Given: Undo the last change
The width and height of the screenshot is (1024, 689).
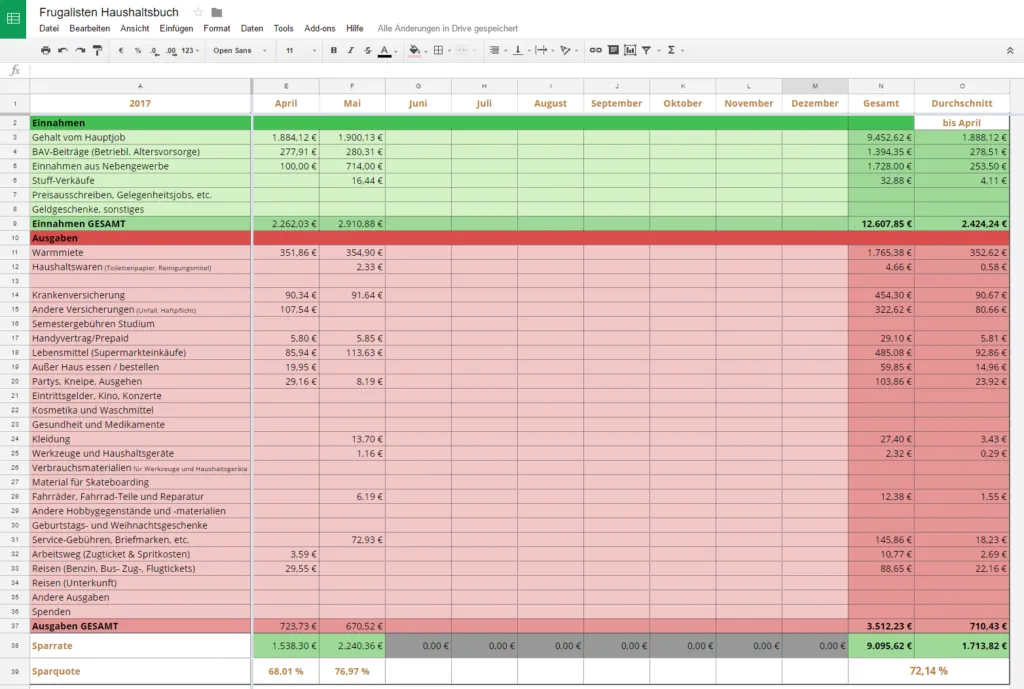Looking at the screenshot, I should 61,50.
